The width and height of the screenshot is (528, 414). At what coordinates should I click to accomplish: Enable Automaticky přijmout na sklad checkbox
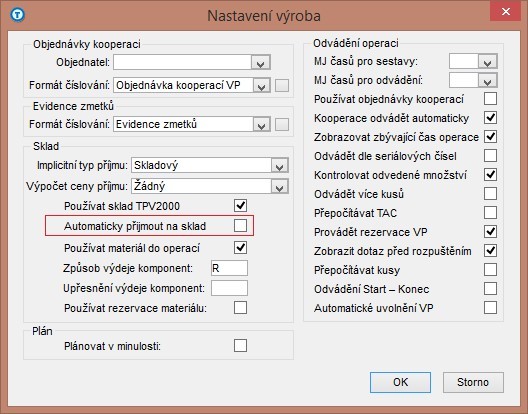coord(240,225)
